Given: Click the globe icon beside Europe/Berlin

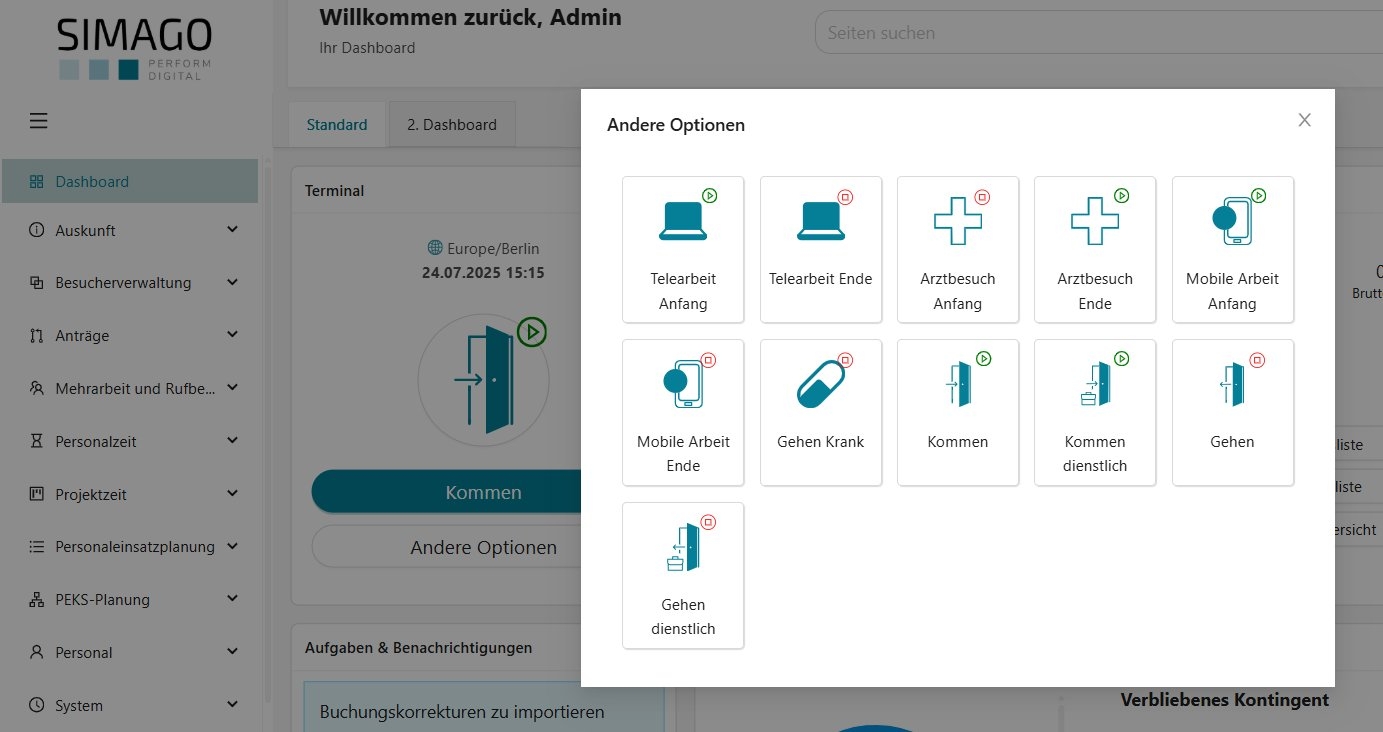Looking at the screenshot, I should (x=435, y=248).
